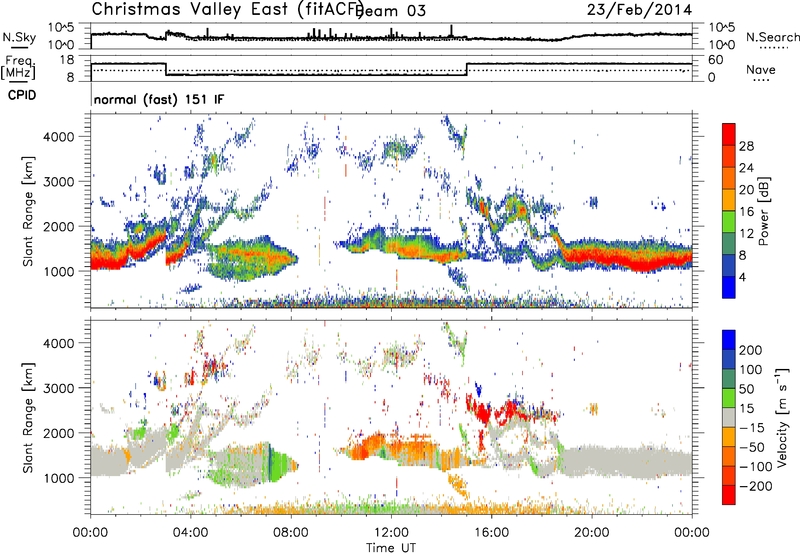This screenshot has height=554, width=800.
Task: Click the "Nave" legend label
Action: point(760,69)
